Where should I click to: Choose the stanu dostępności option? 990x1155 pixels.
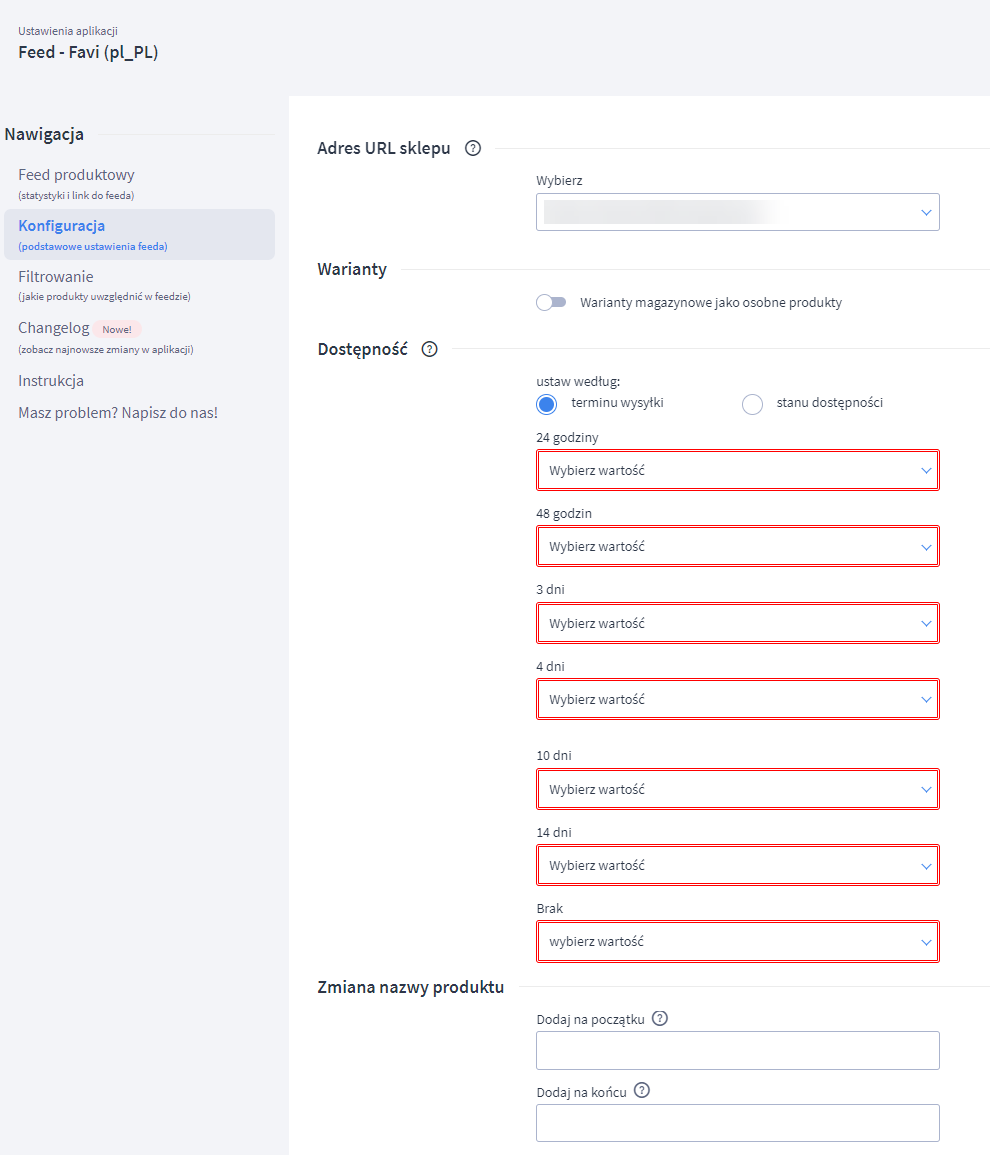coord(752,404)
